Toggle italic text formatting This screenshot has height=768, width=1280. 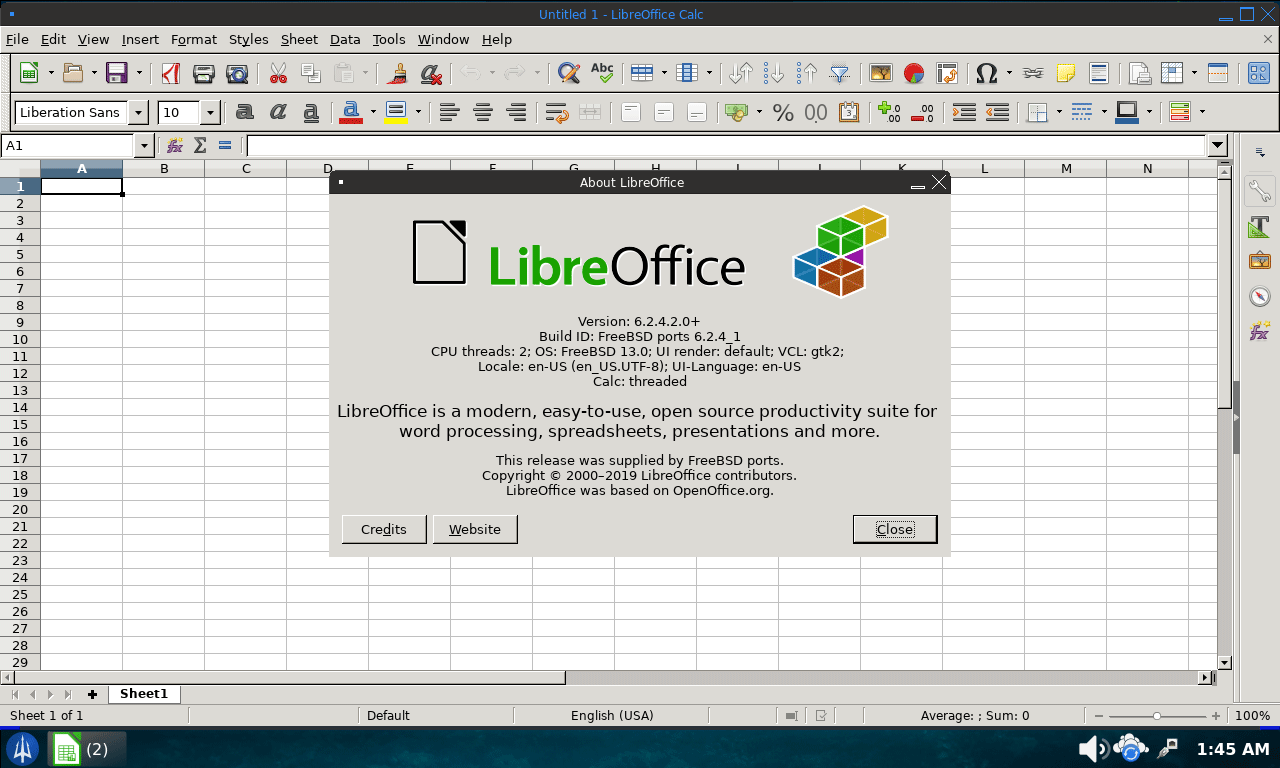278,112
